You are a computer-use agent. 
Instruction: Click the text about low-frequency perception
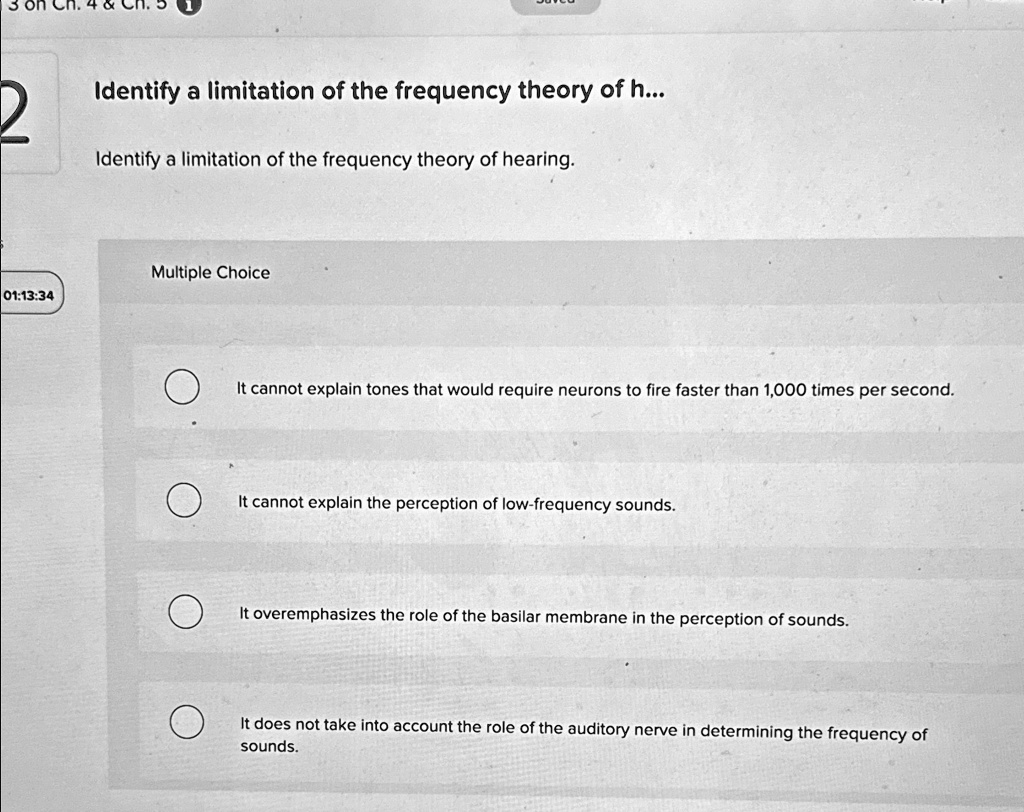click(456, 504)
